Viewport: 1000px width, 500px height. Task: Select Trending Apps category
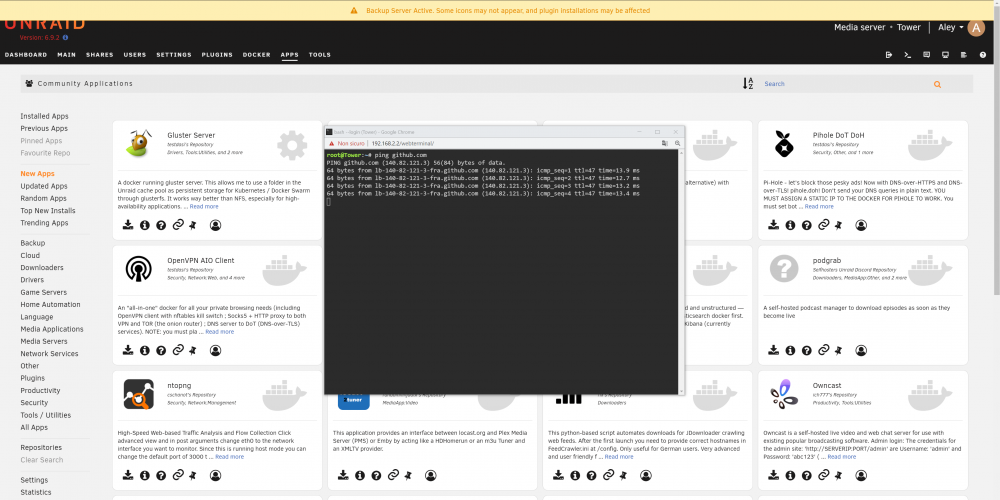44,223
